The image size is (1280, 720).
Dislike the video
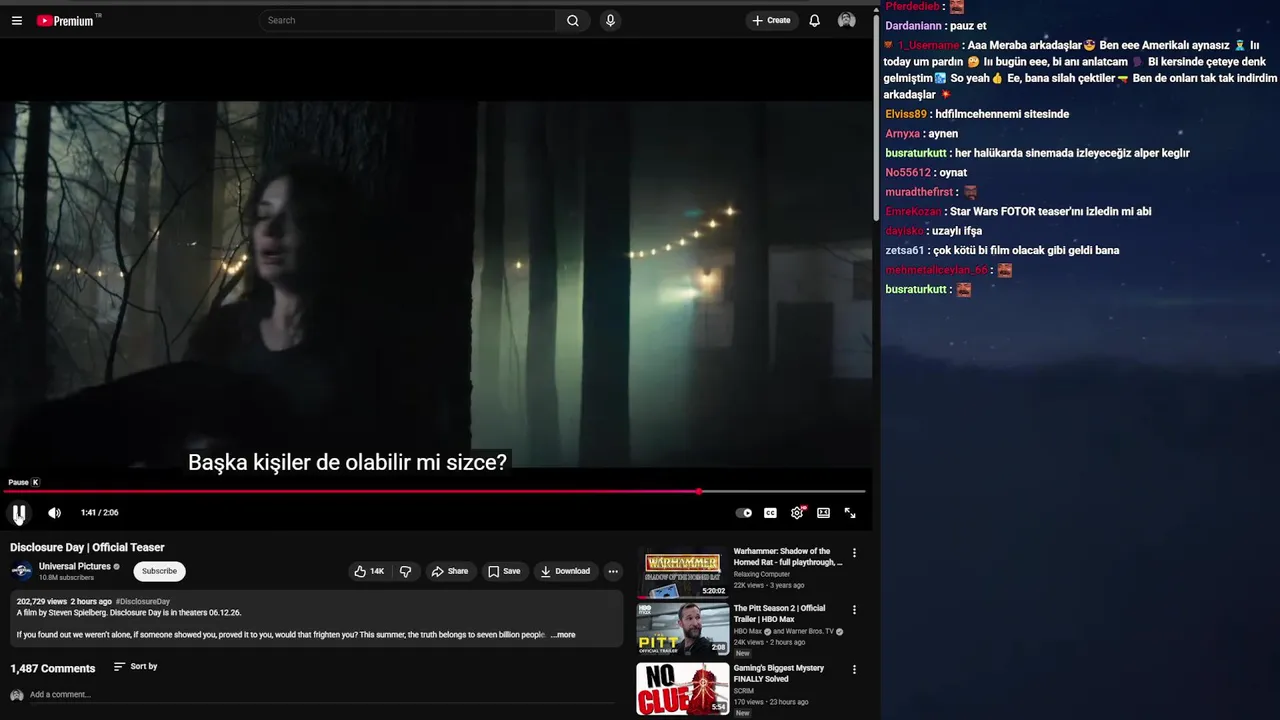pos(405,571)
